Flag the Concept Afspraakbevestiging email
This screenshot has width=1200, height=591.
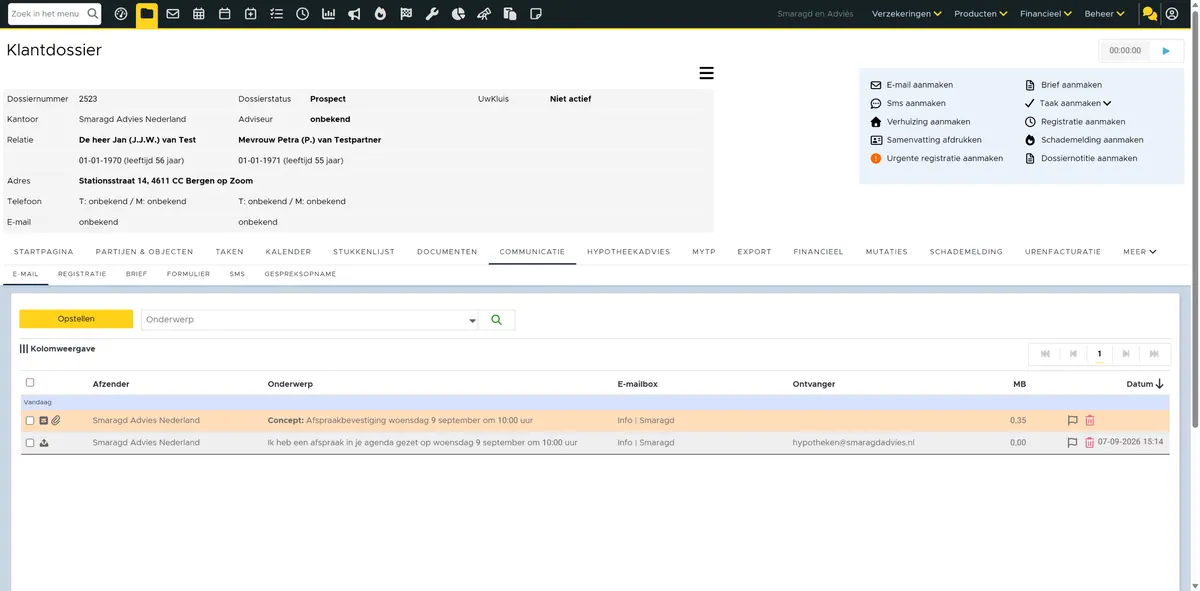(x=1073, y=421)
